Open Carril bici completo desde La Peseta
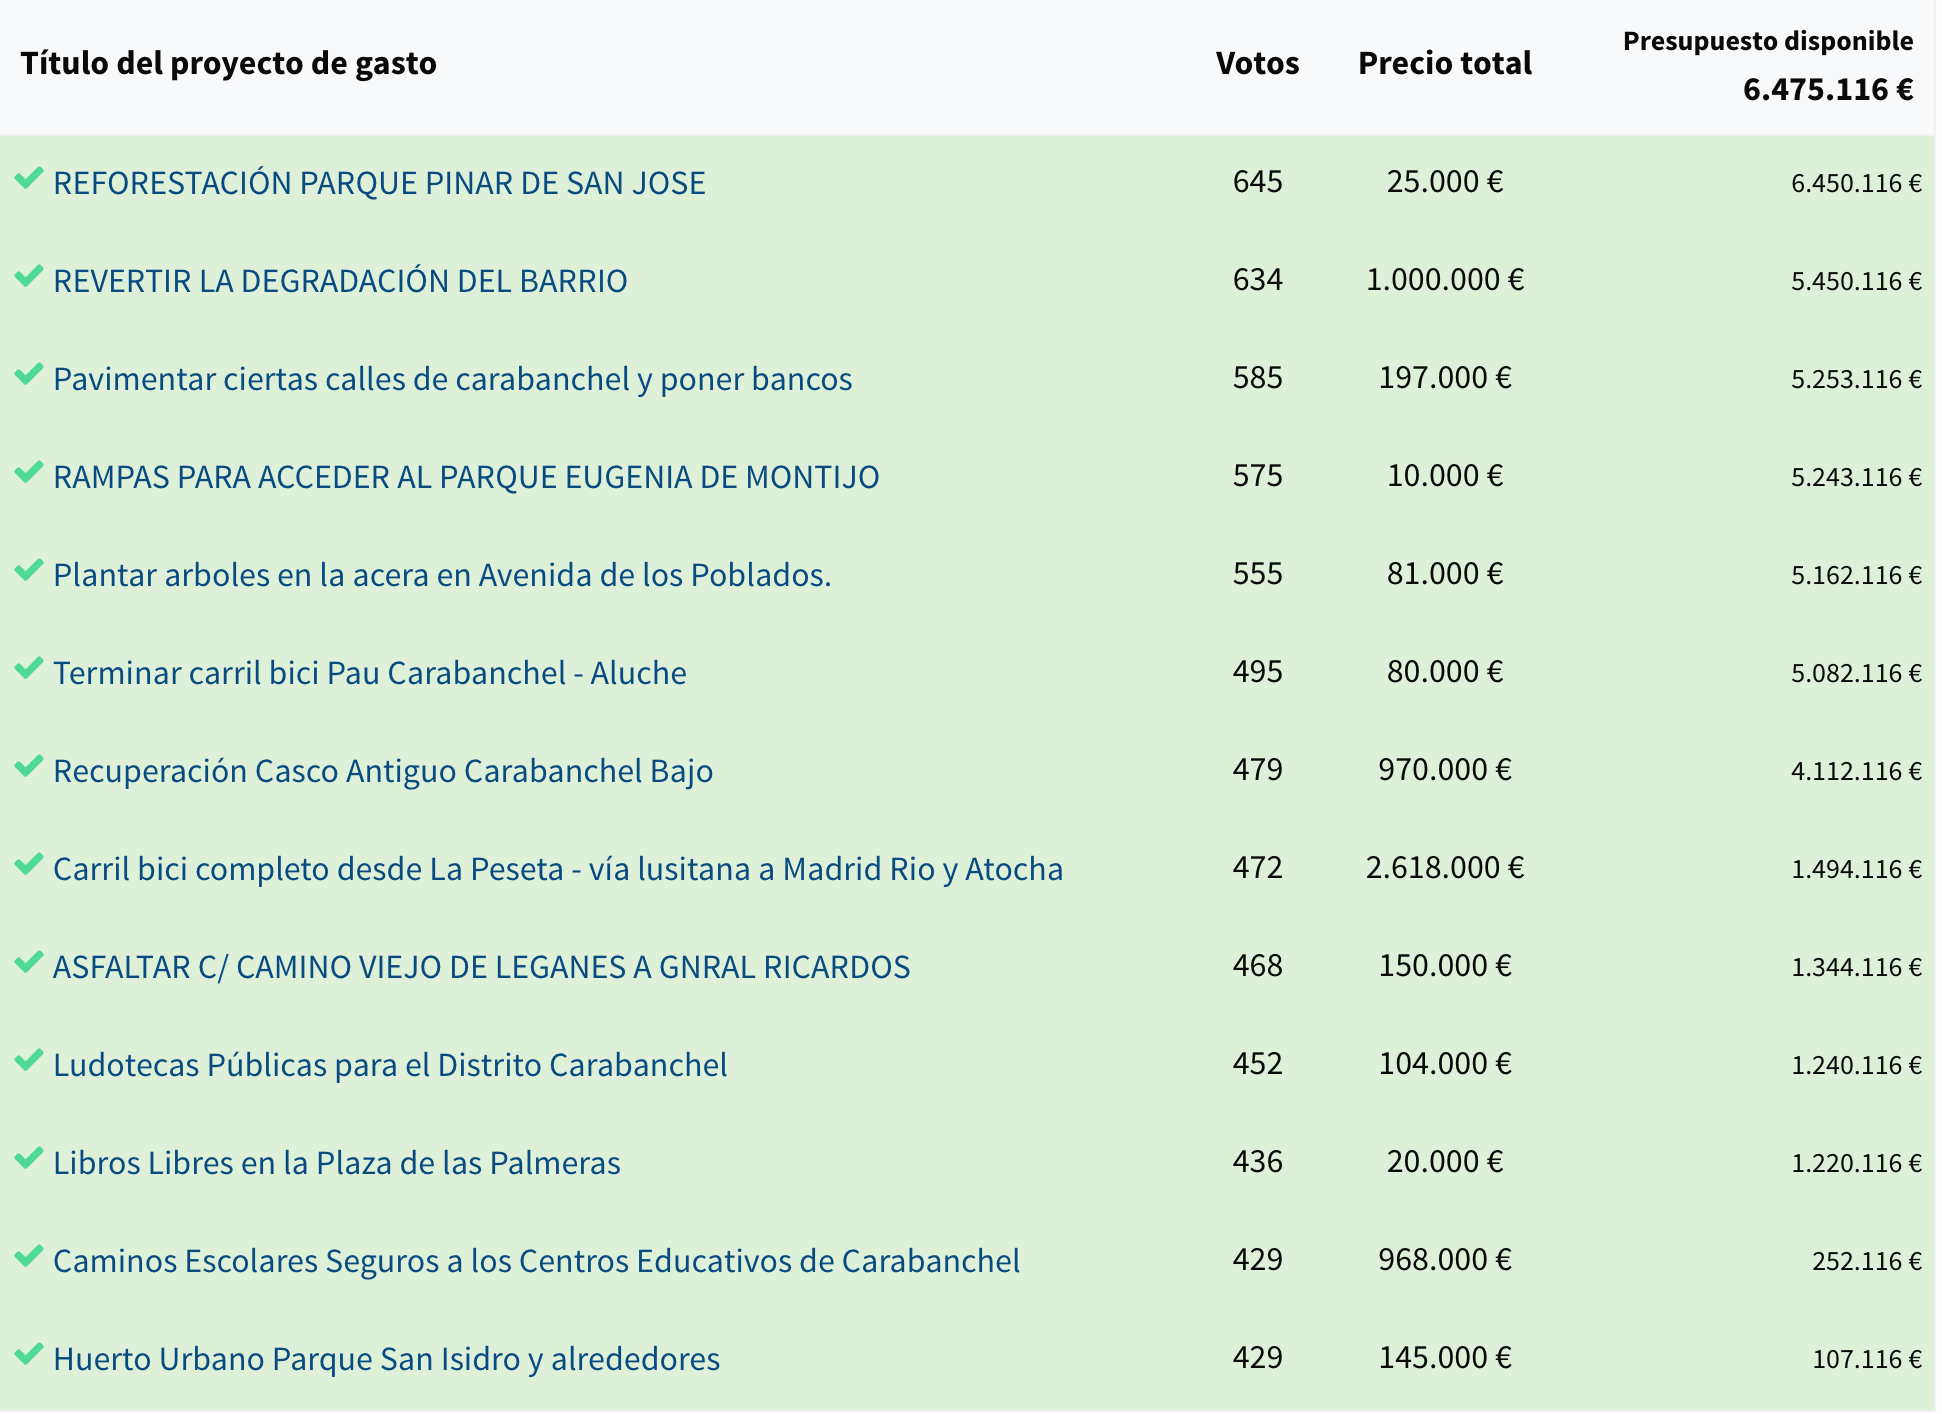The image size is (1942, 1414). coord(557,869)
